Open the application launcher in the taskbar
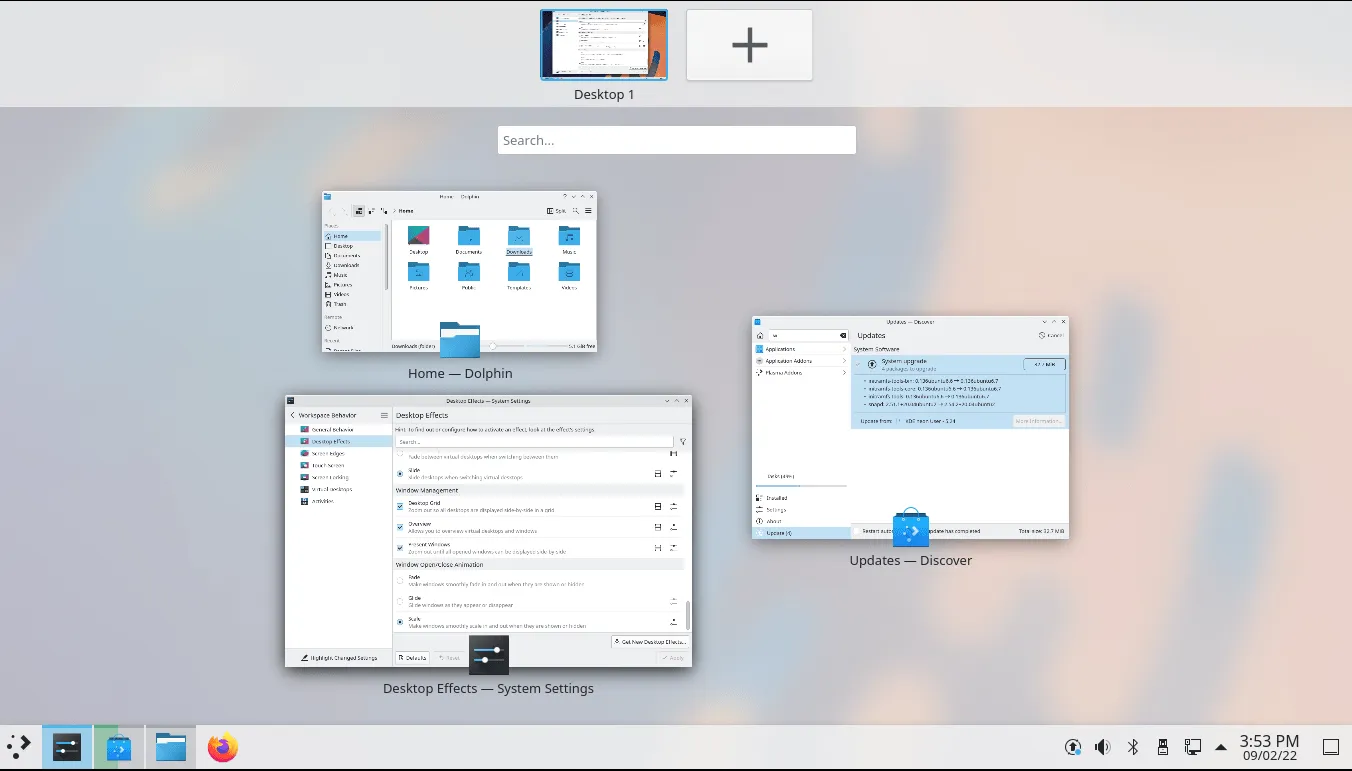The image size is (1352, 771). (19, 746)
